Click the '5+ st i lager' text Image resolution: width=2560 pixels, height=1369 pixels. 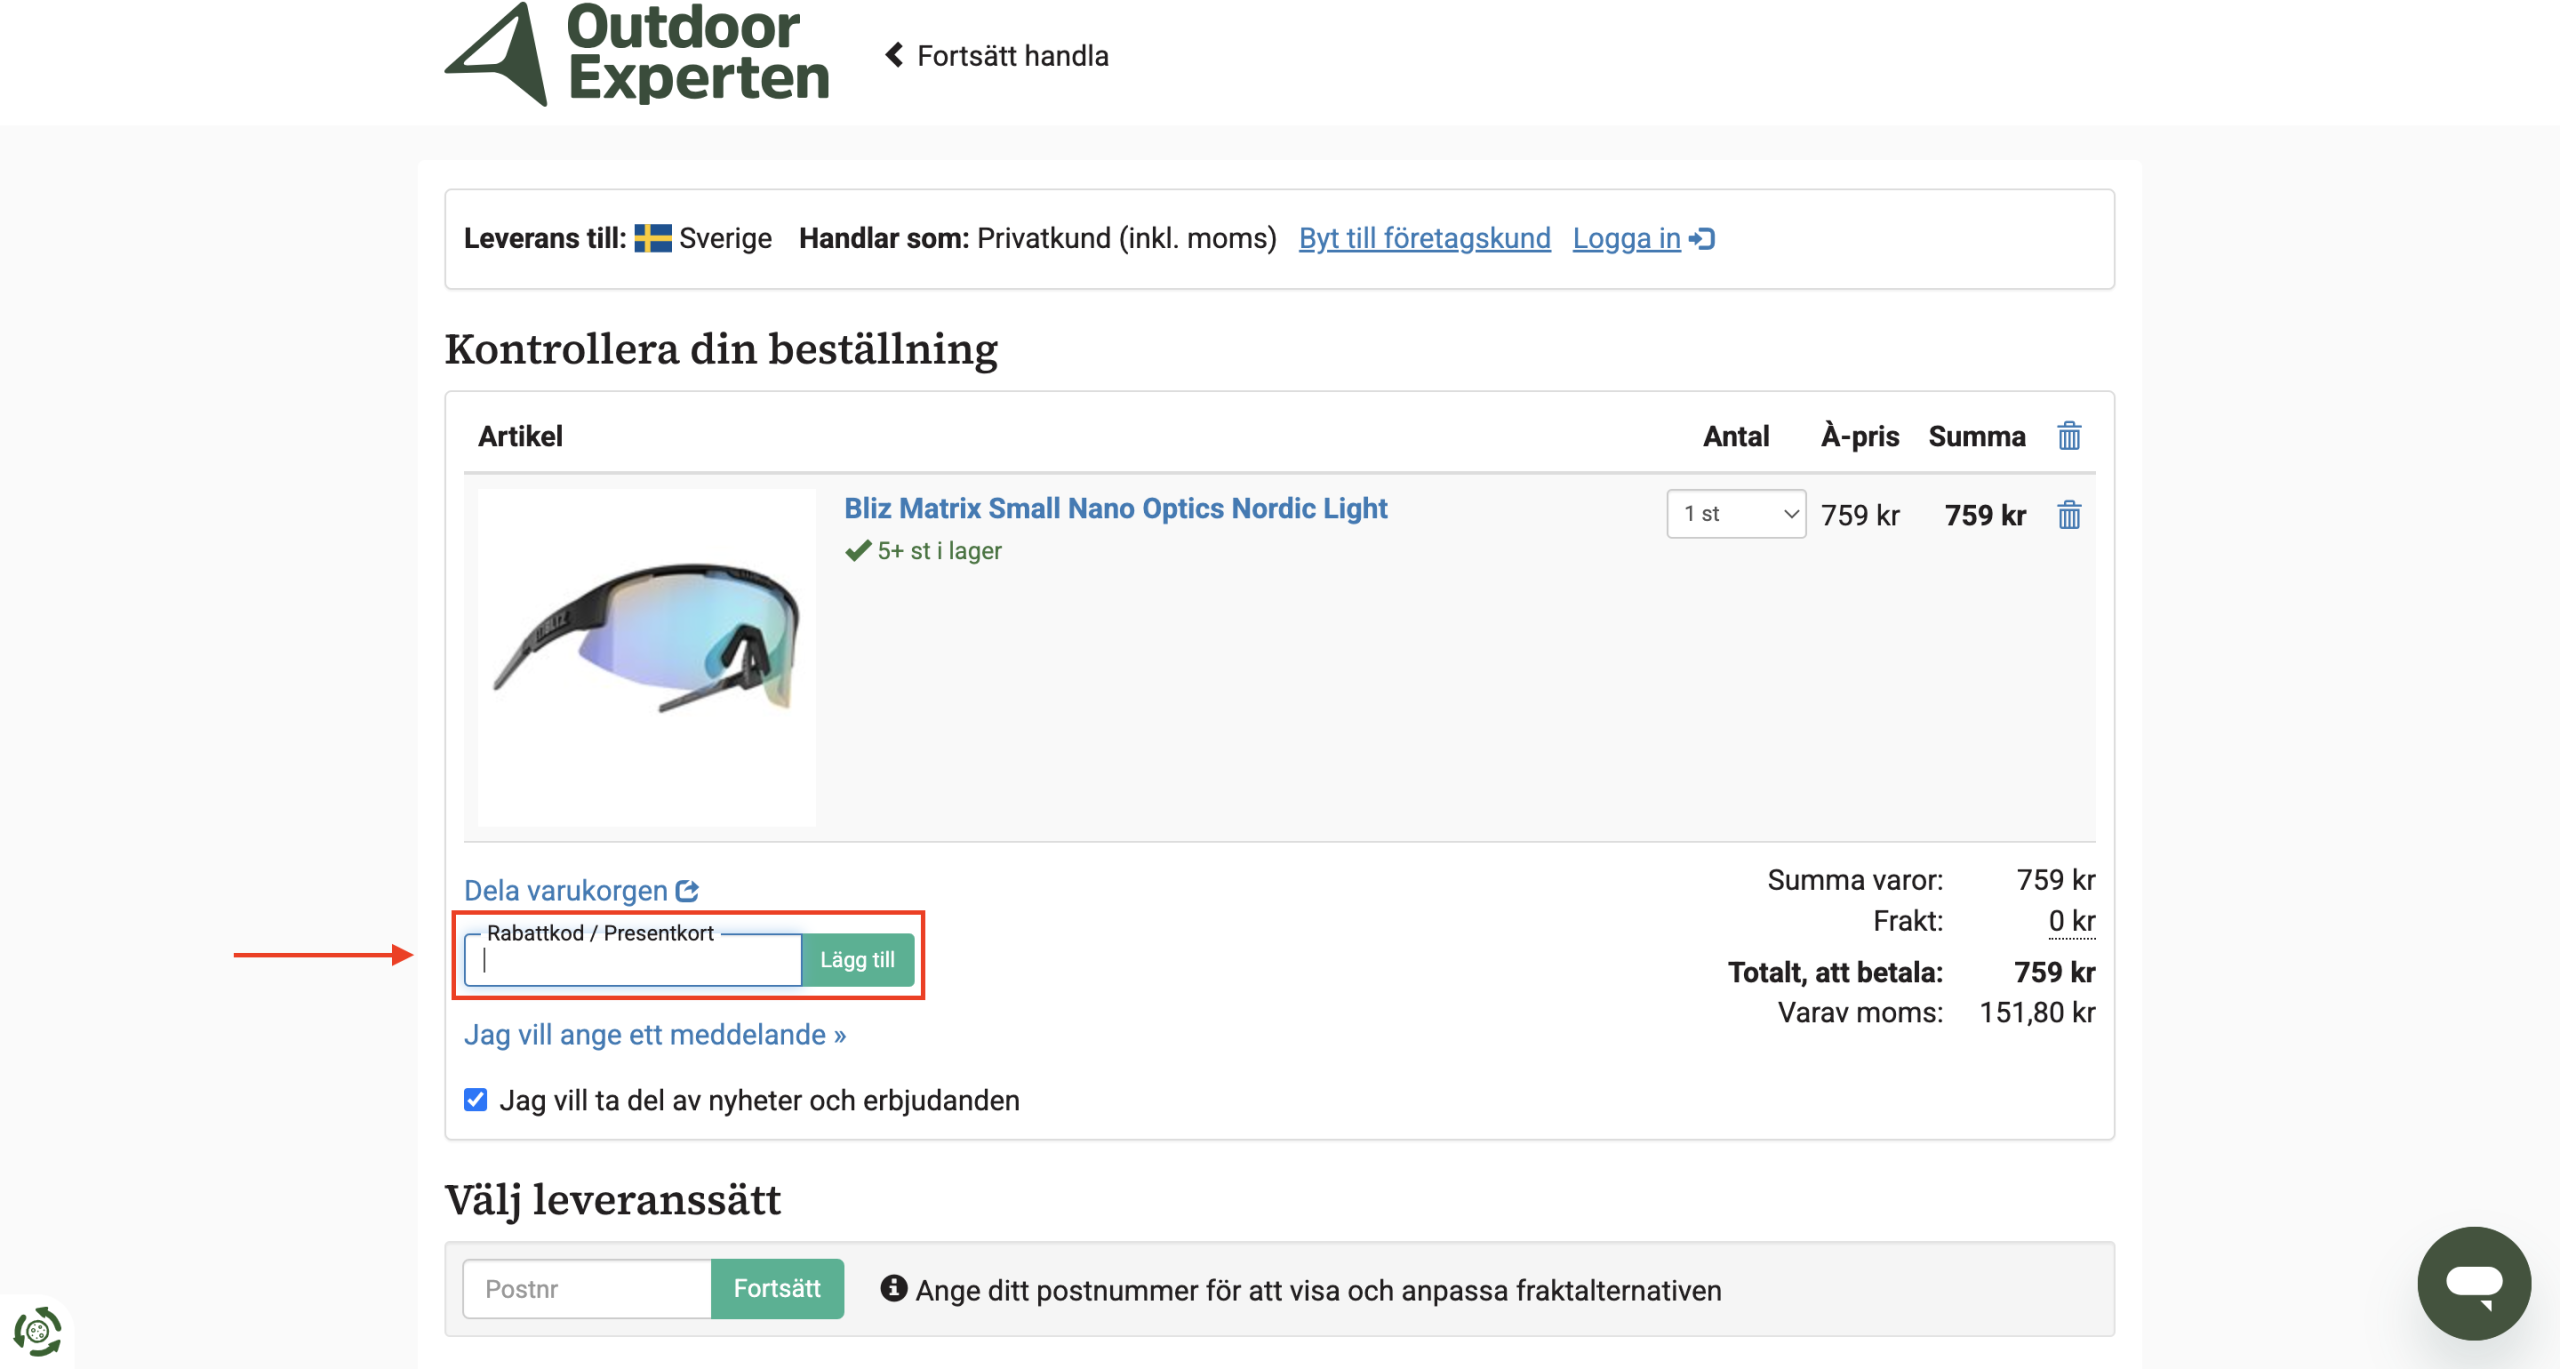pyautogui.click(x=939, y=551)
